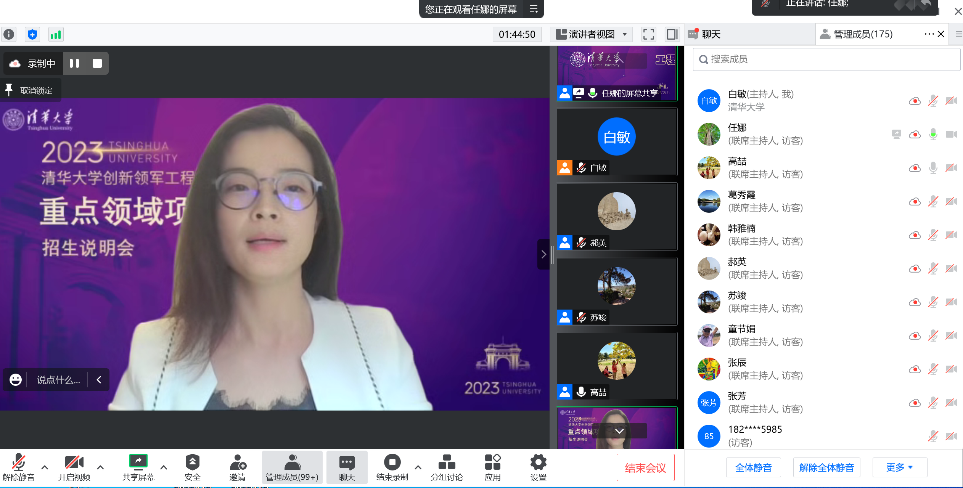963x488 pixels.
Task: Select participant 葛秀霞 in the list
Action: coord(826,201)
